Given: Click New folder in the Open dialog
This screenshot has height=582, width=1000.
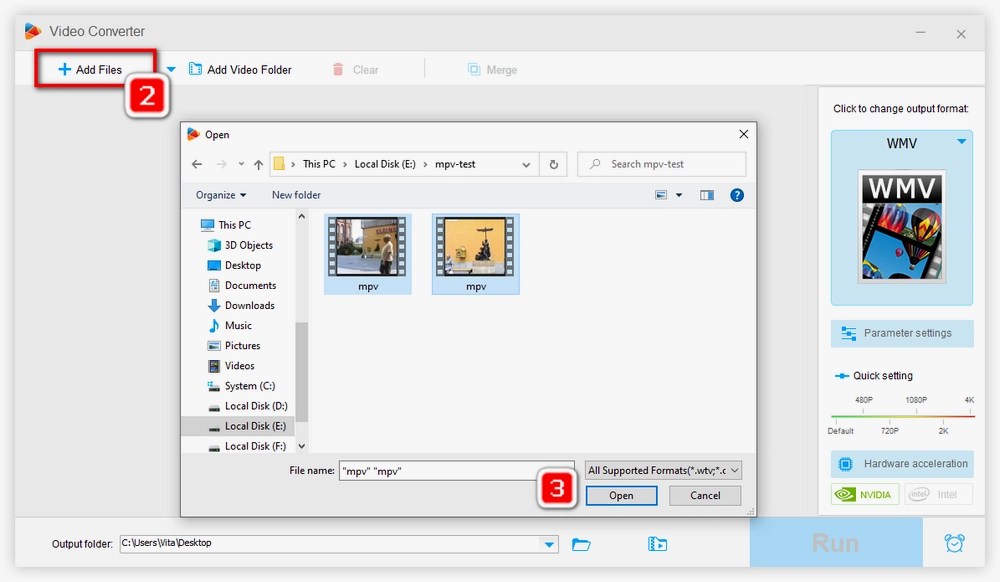Looking at the screenshot, I should (295, 195).
